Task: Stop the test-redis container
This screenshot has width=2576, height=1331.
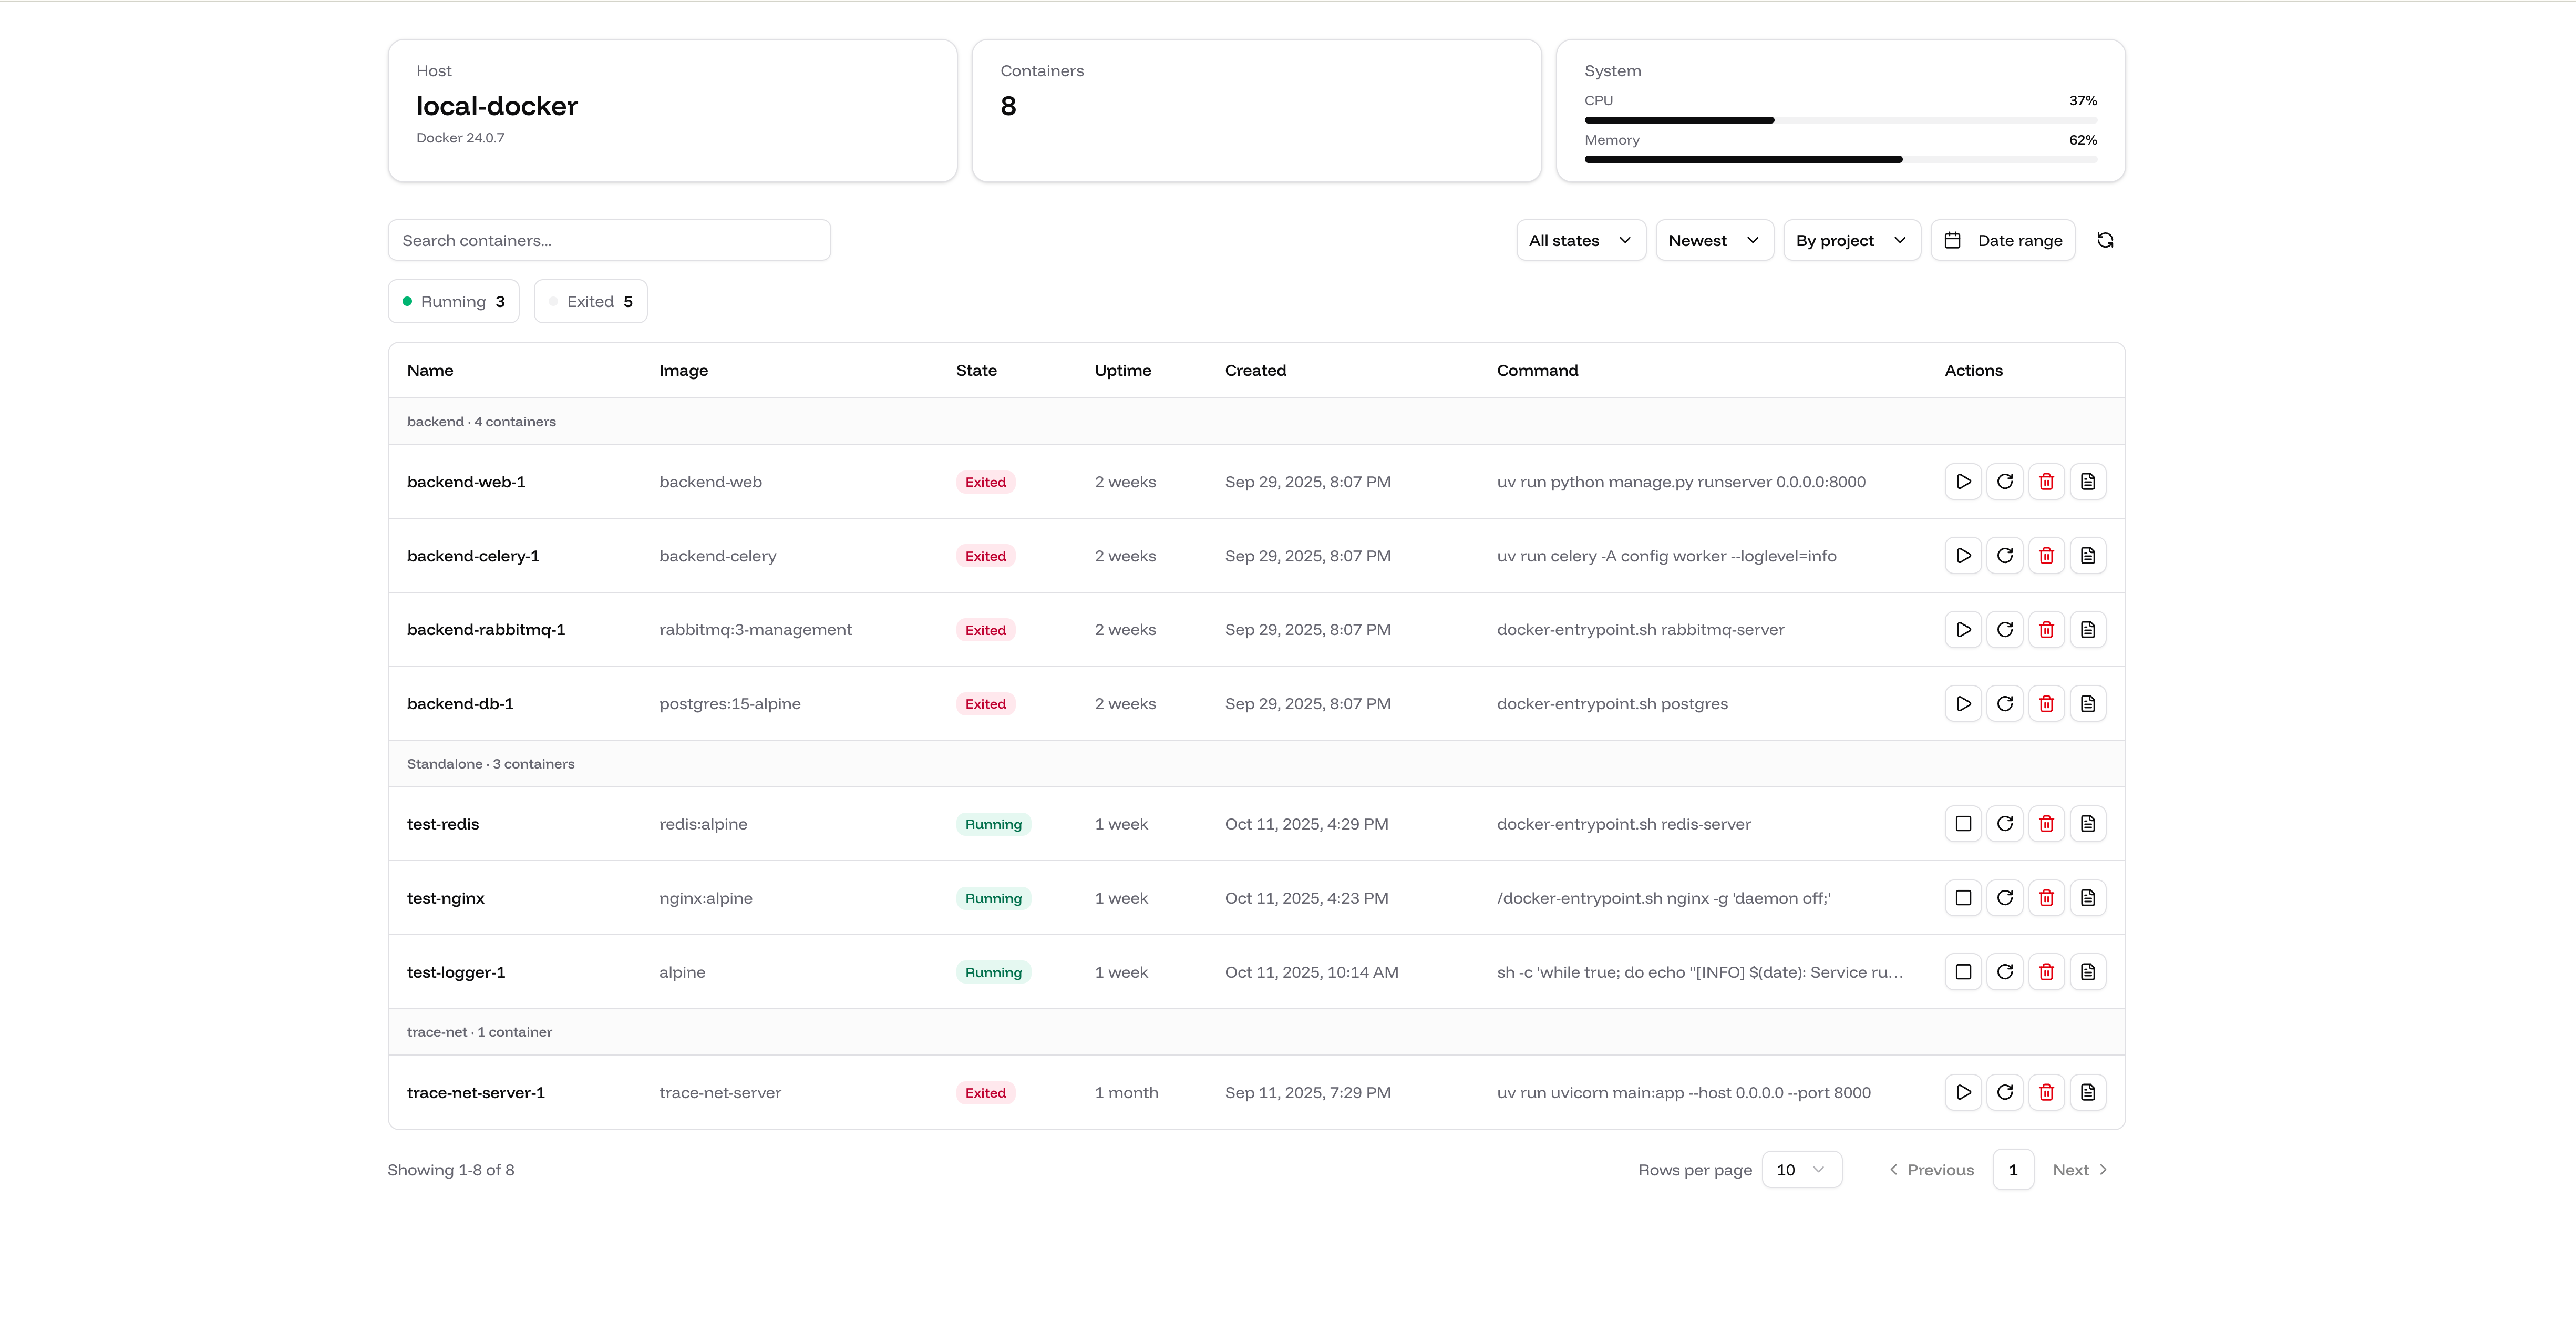Action: pos(1963,823)
